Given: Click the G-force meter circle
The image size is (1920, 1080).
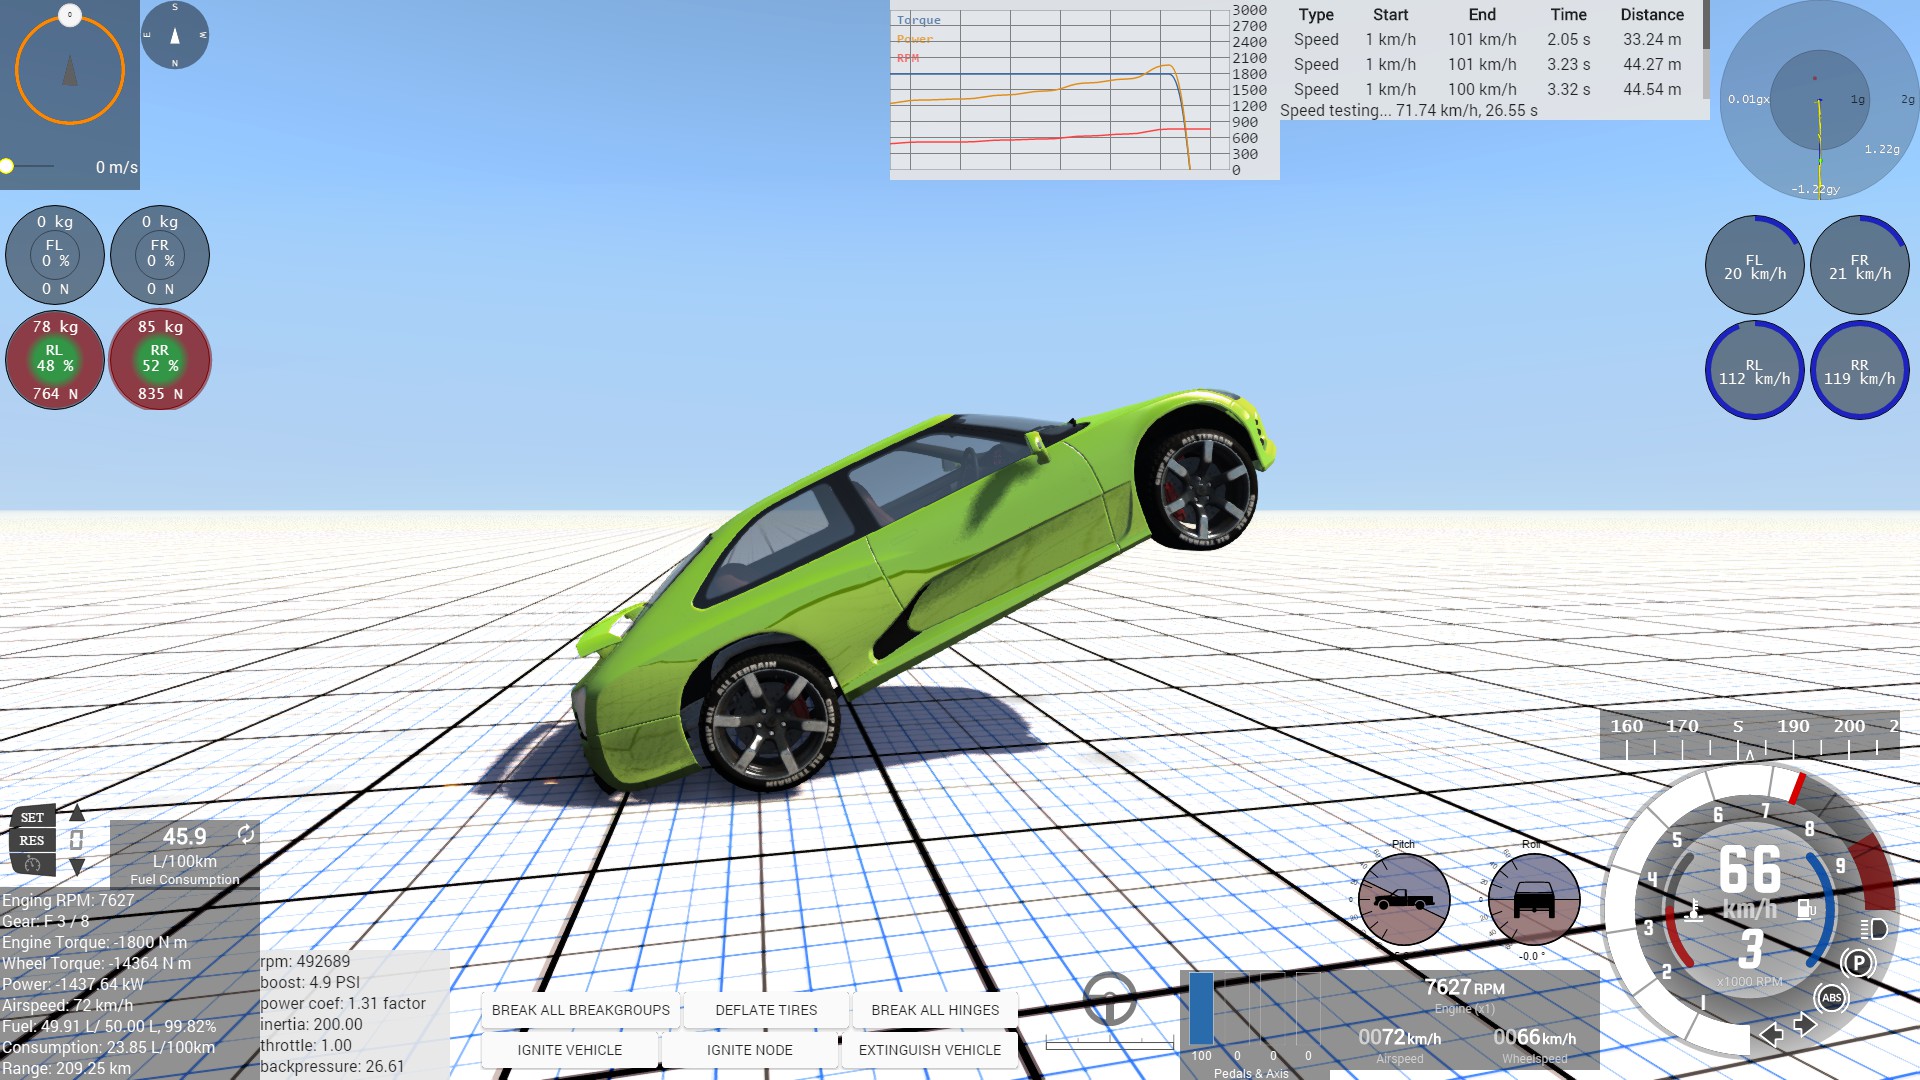Looking at the screenshot, I should pyautogui.click(x=1819, y=100).
